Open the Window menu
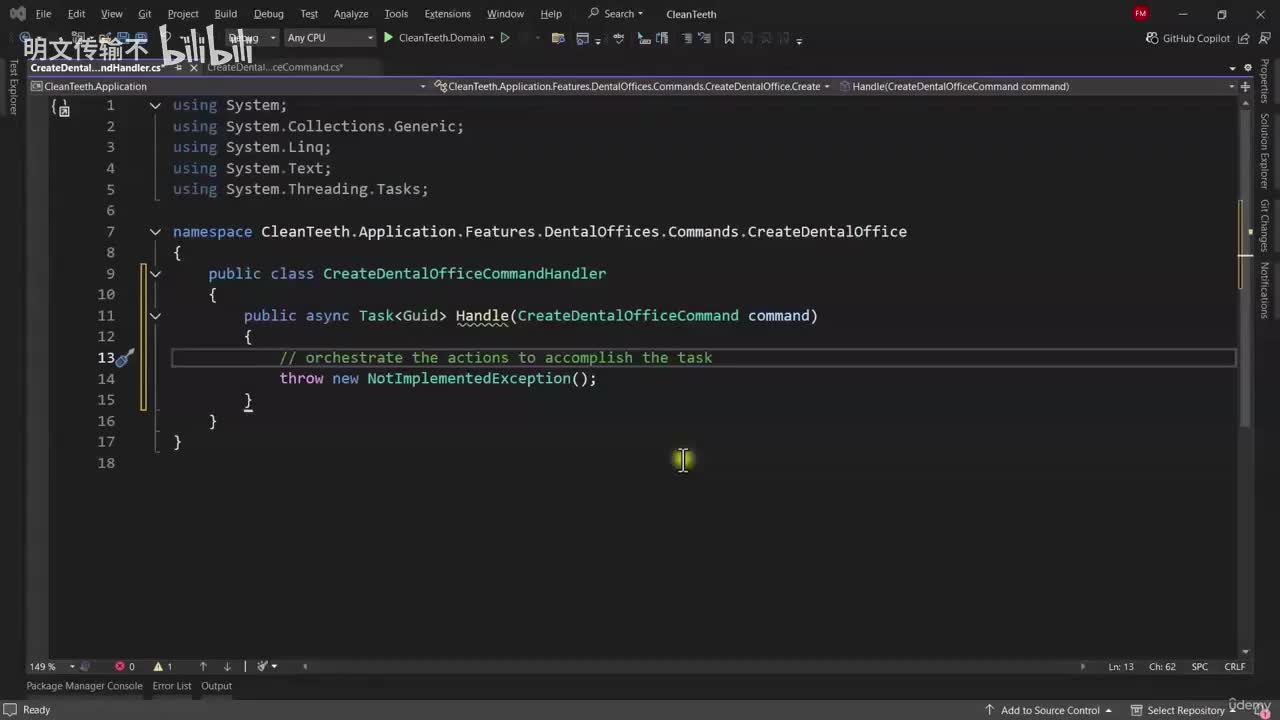 tap(505, 14)
